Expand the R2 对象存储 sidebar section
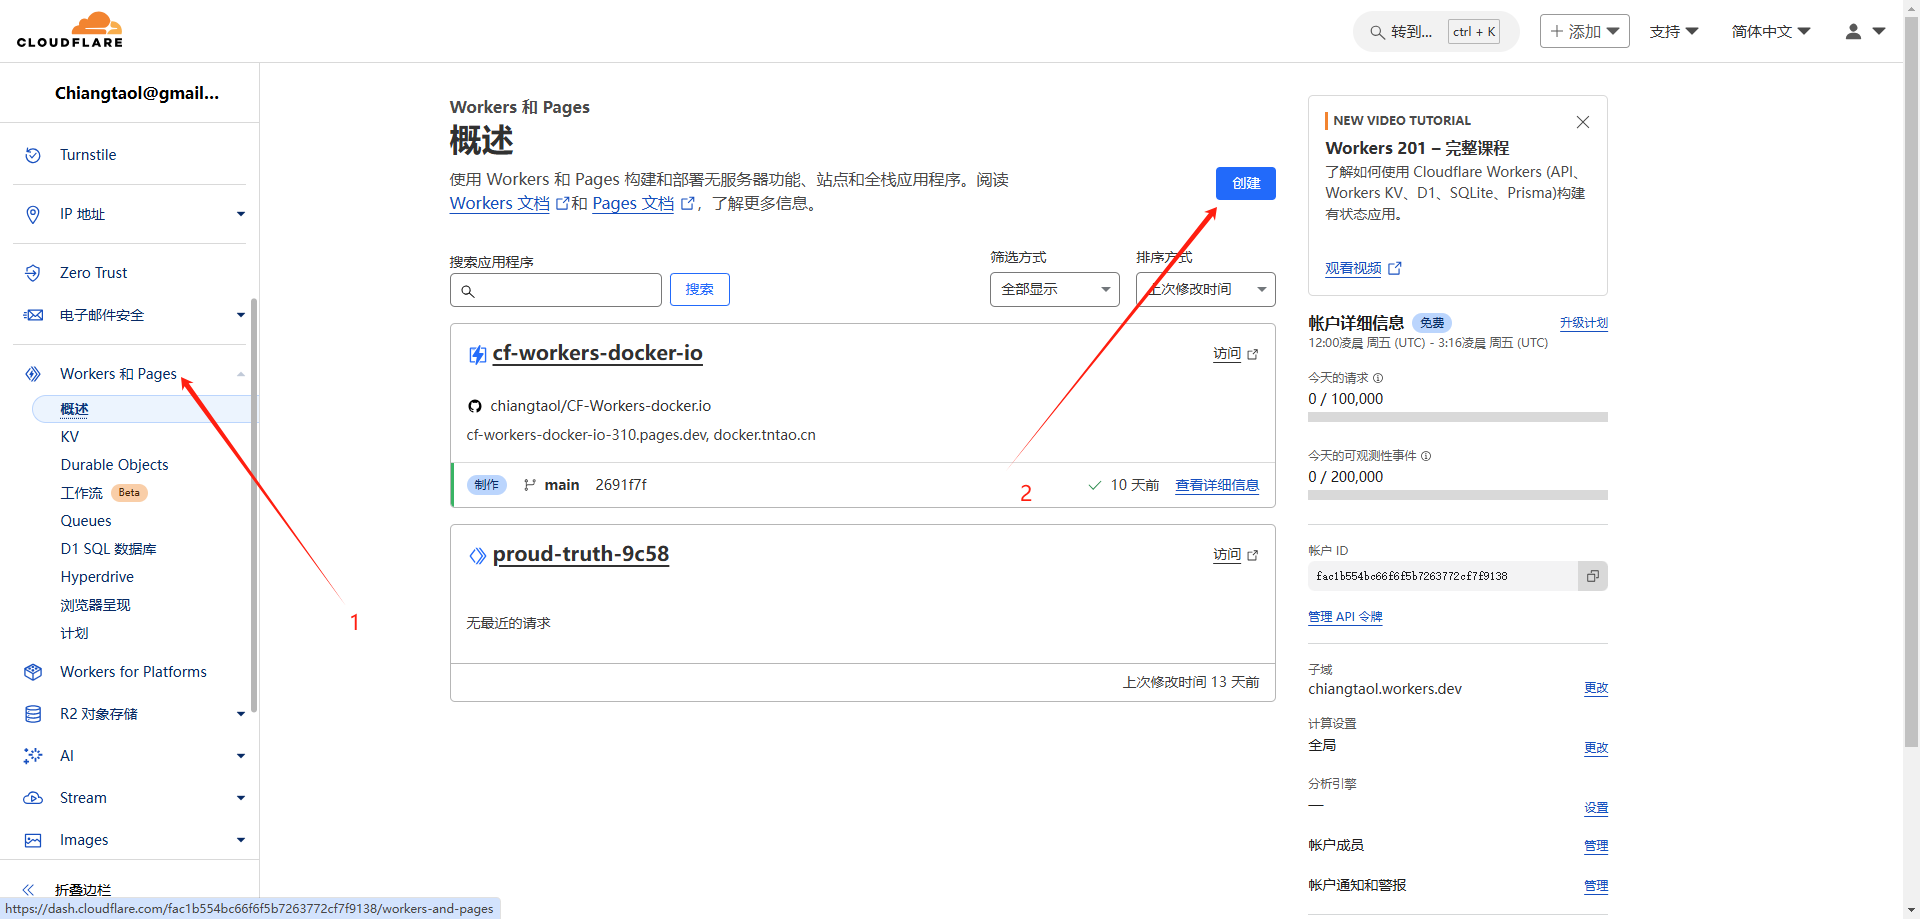Viewport: 1920px width, 919px height. (240, 714)
